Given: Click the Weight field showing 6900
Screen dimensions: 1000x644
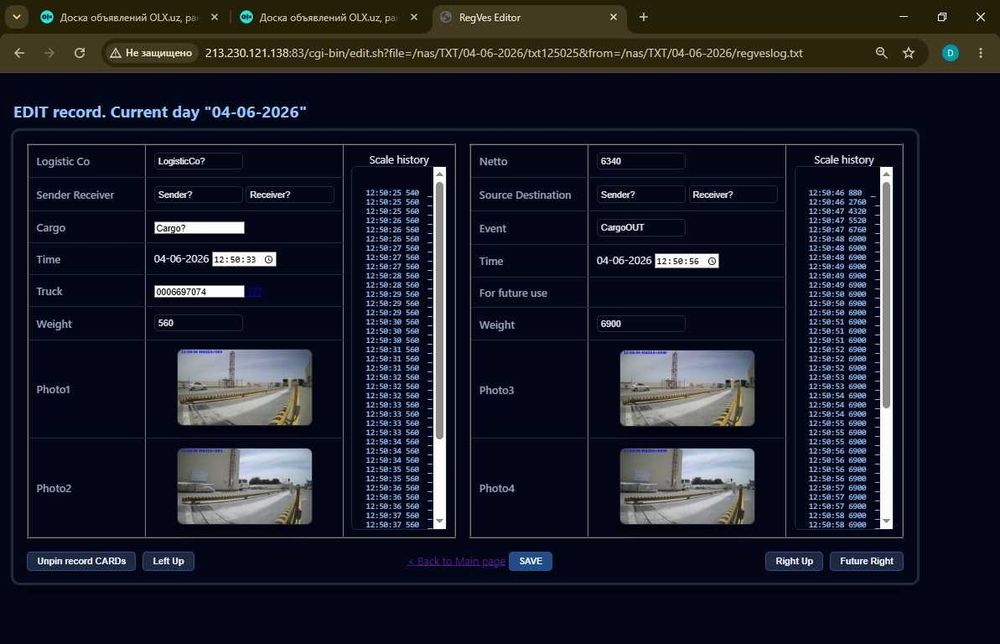Looking at the screenshot, I should [640, 323].
